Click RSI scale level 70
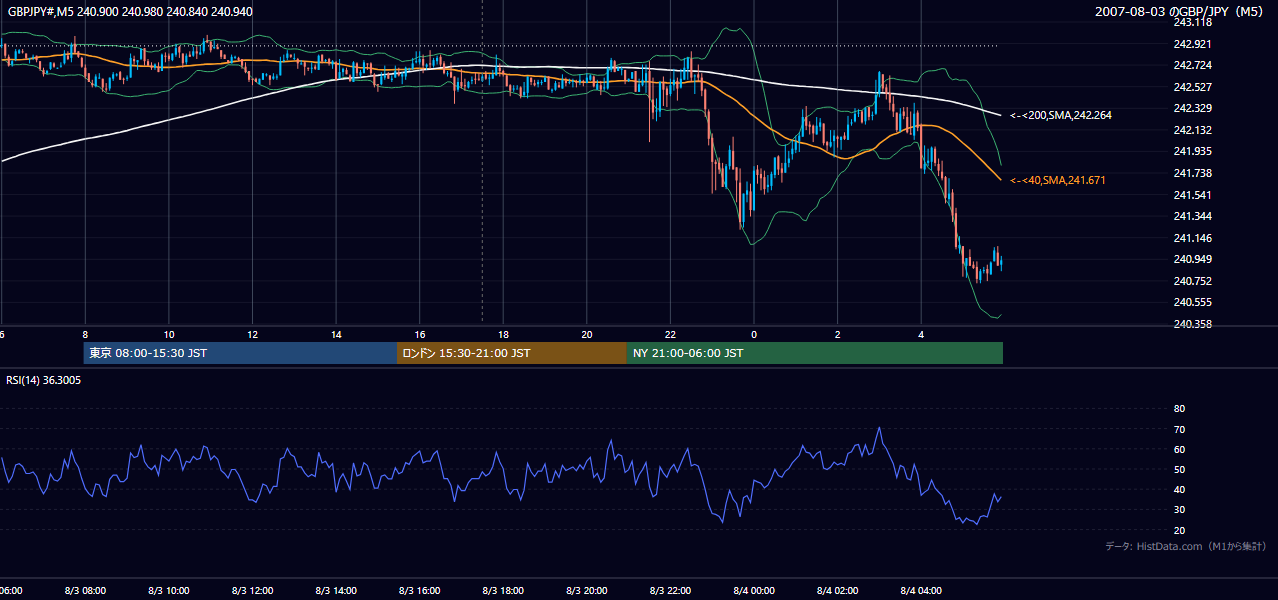 tap(1179, 429)
